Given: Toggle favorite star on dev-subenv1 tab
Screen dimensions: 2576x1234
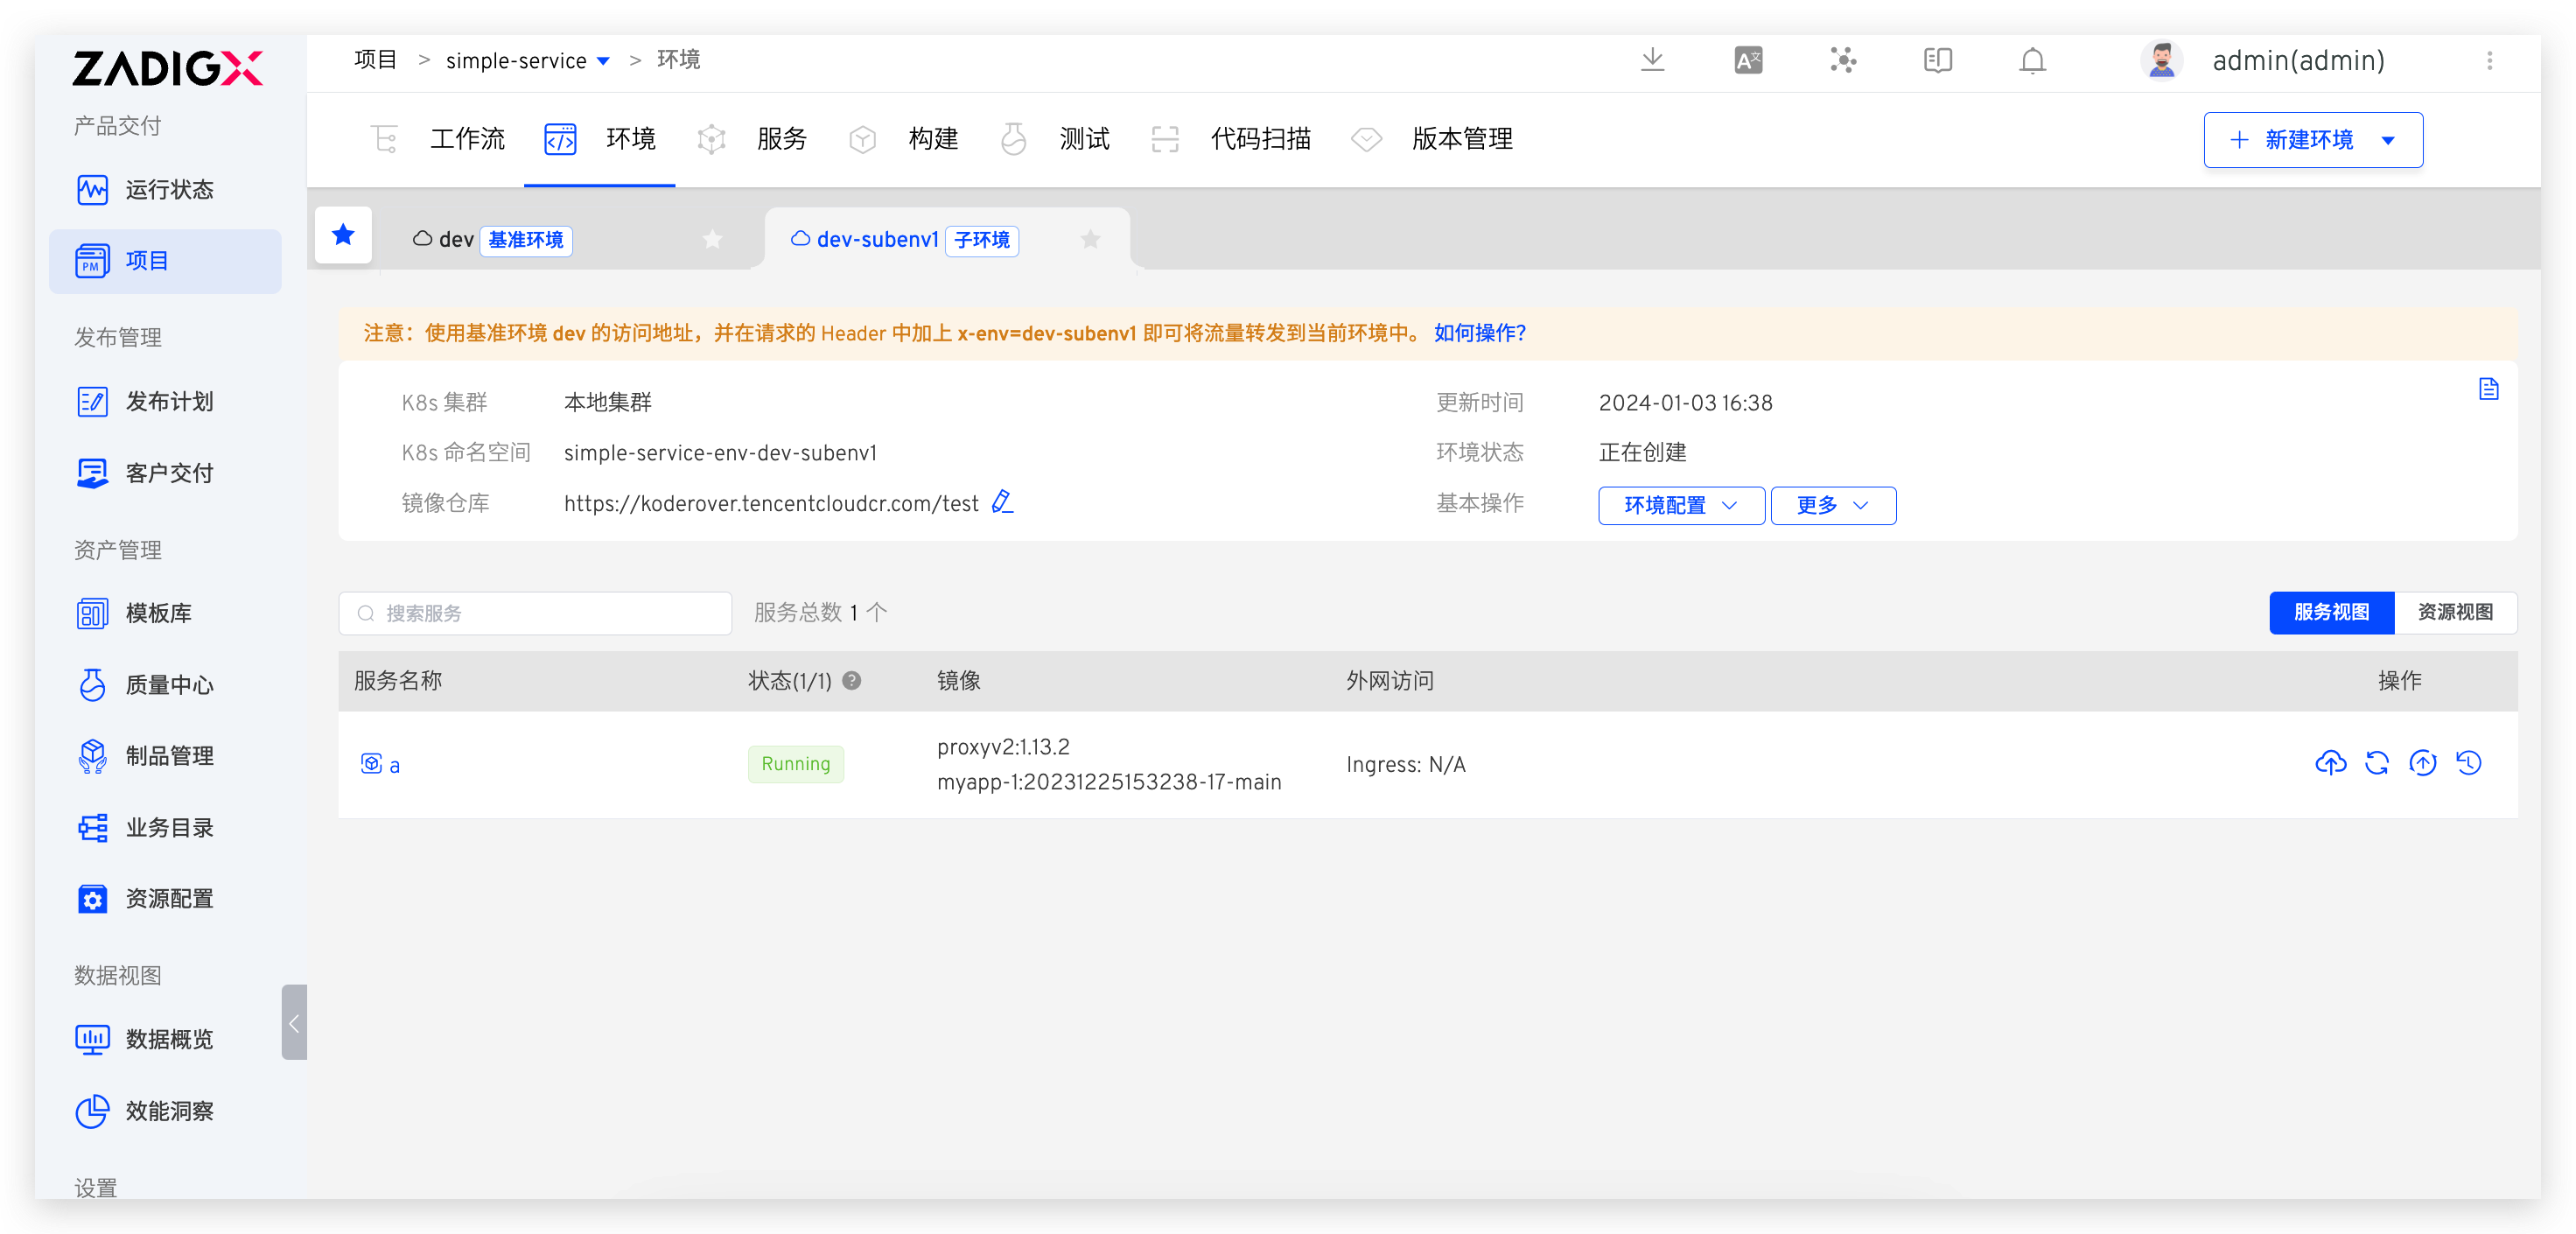Looking at the screenshot, I should (x=1090, y=239).
